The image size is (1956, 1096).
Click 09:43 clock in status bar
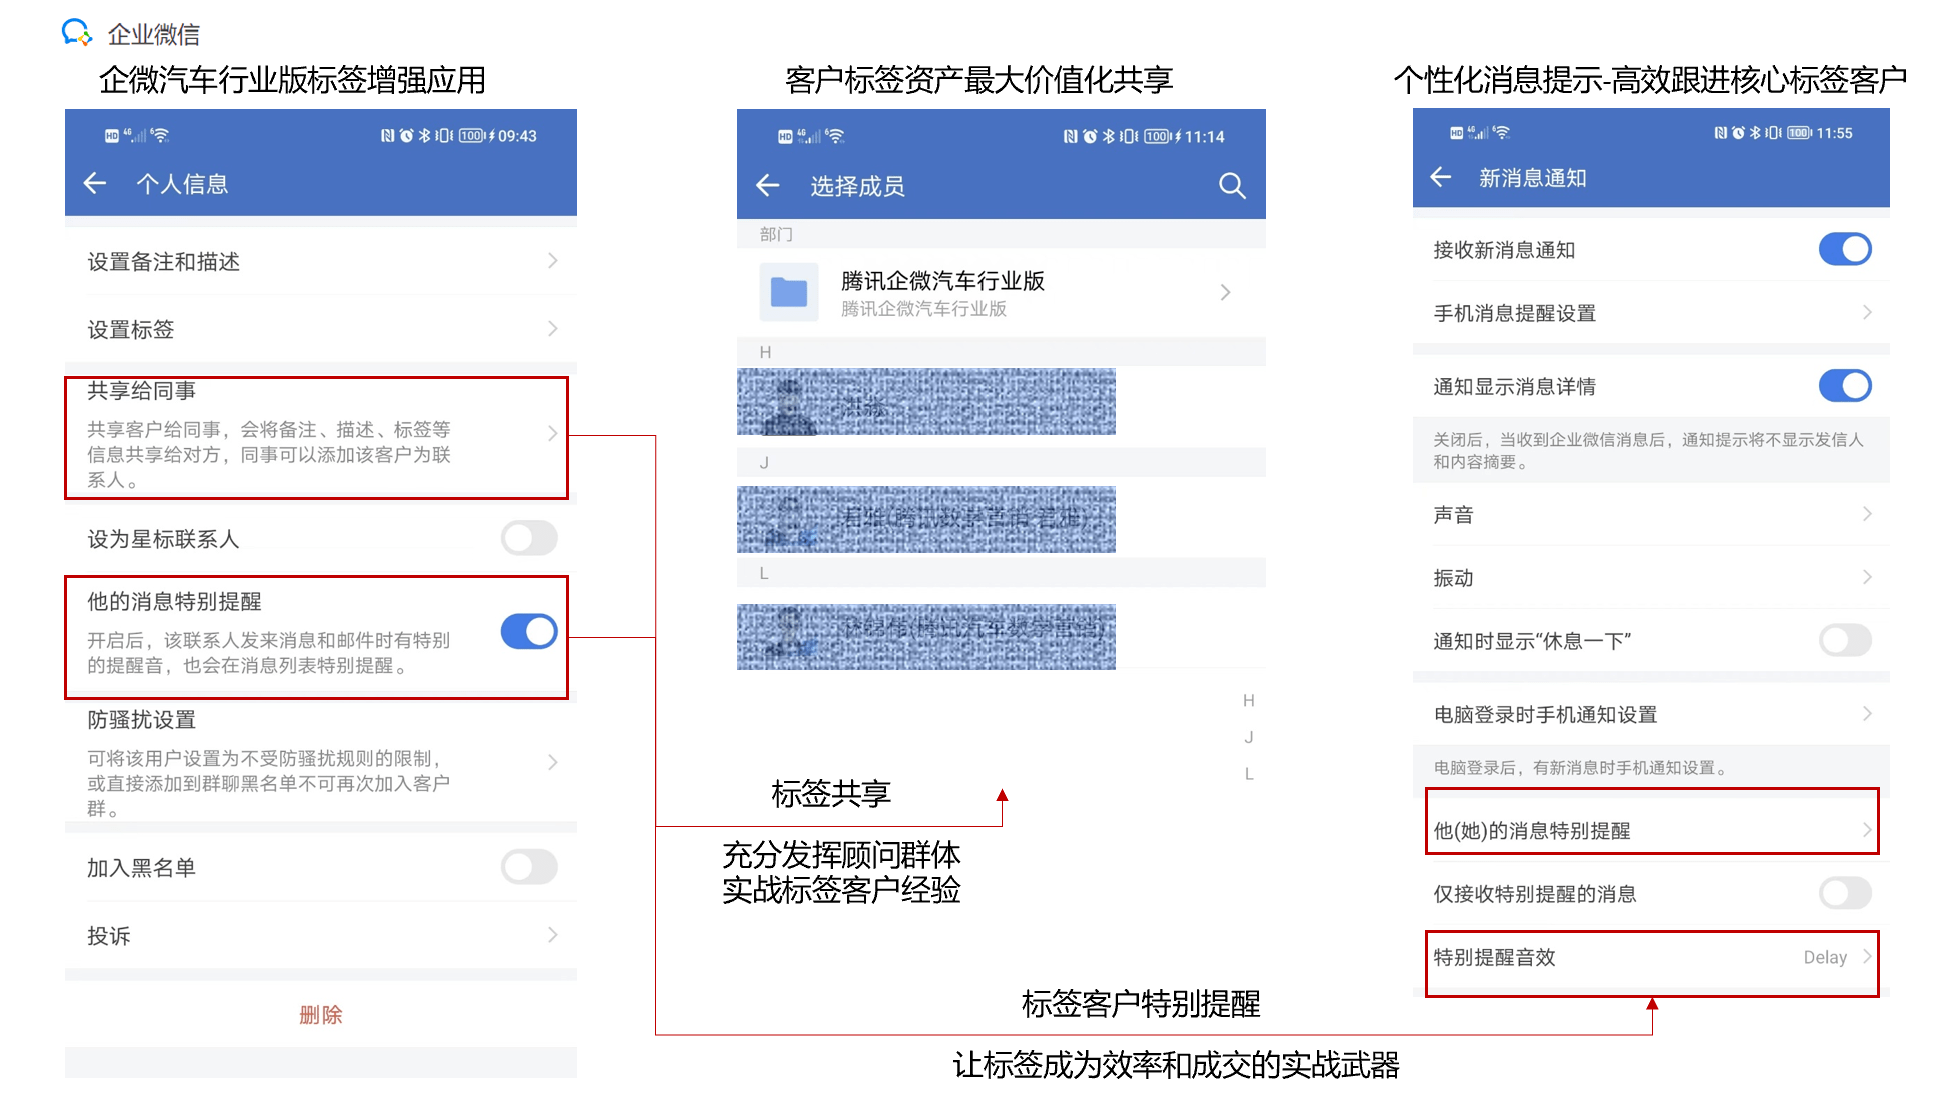517,136
